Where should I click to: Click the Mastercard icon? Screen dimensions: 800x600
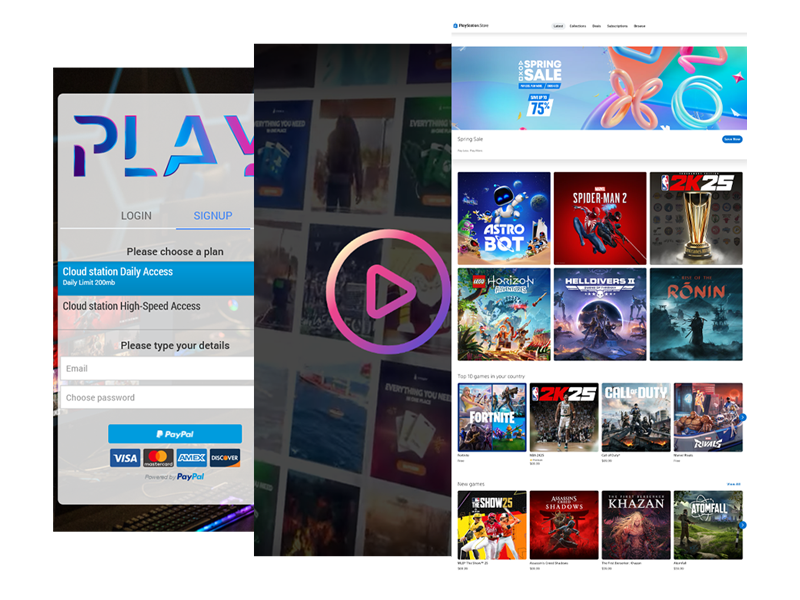[158, 458]
